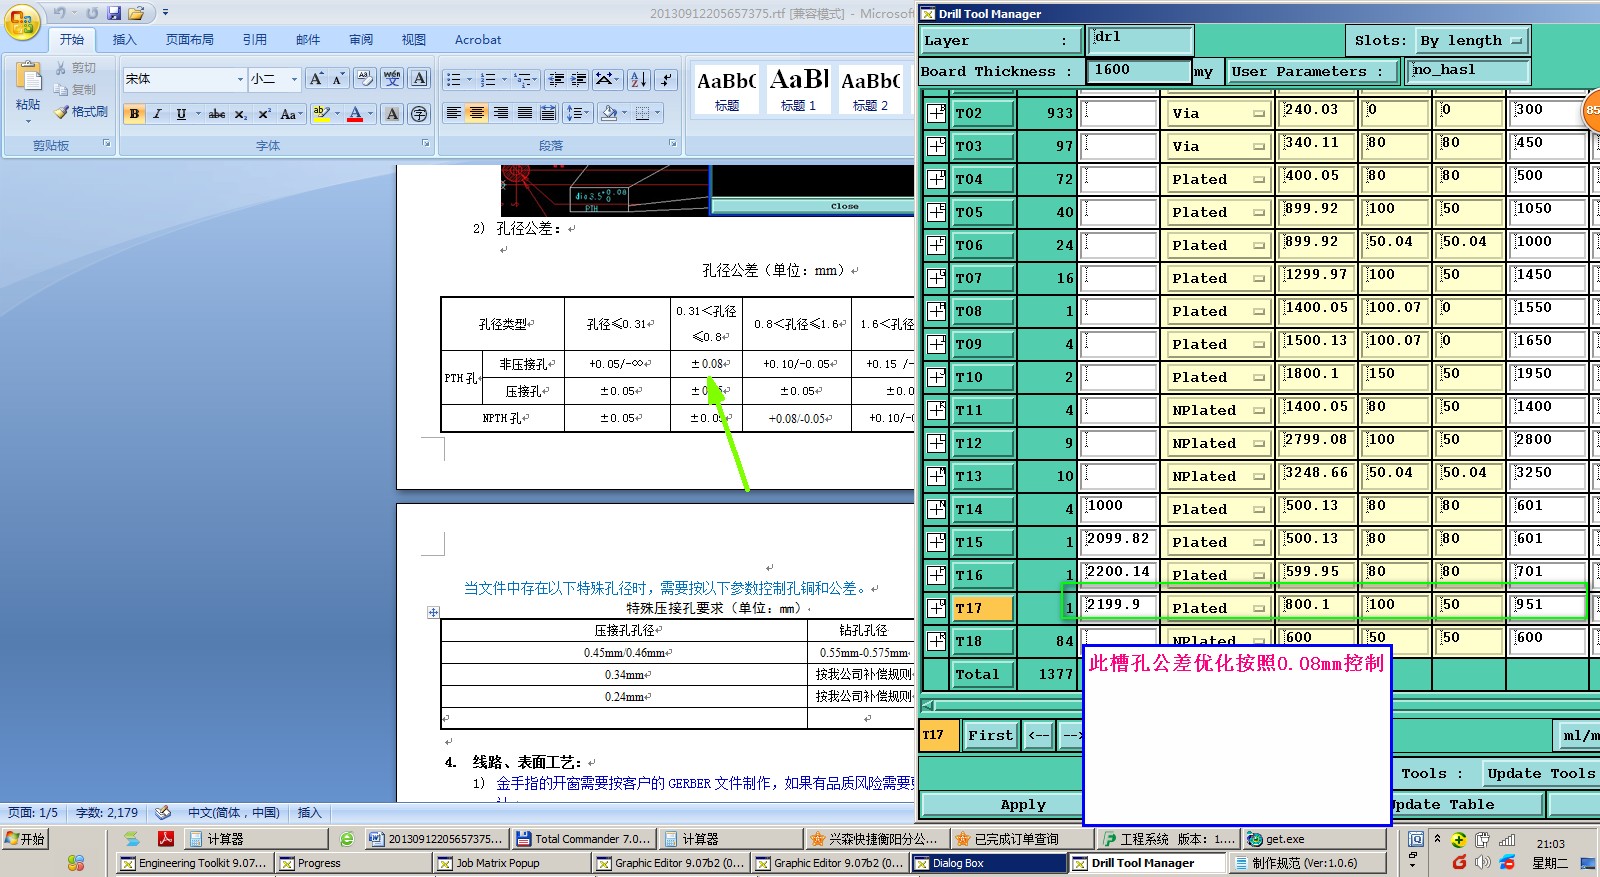1600x877 pixels.
Task: Click the Layer field showing drl
Action: [x=1139, y=40]
